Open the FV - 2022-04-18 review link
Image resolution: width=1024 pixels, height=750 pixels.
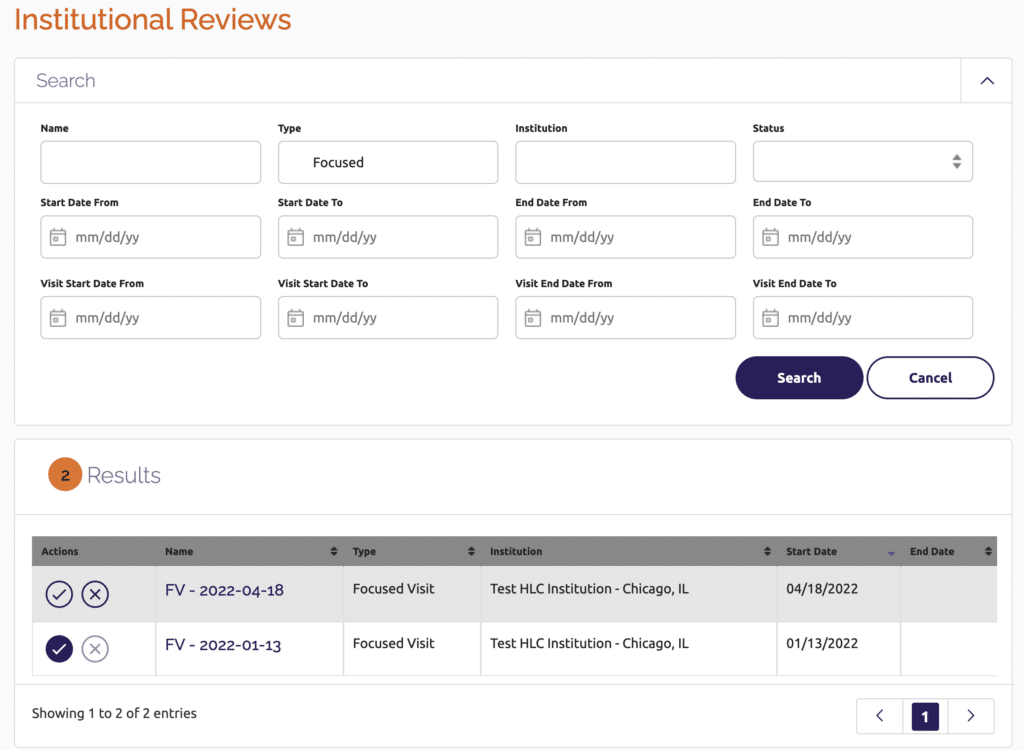coord(224,590)
